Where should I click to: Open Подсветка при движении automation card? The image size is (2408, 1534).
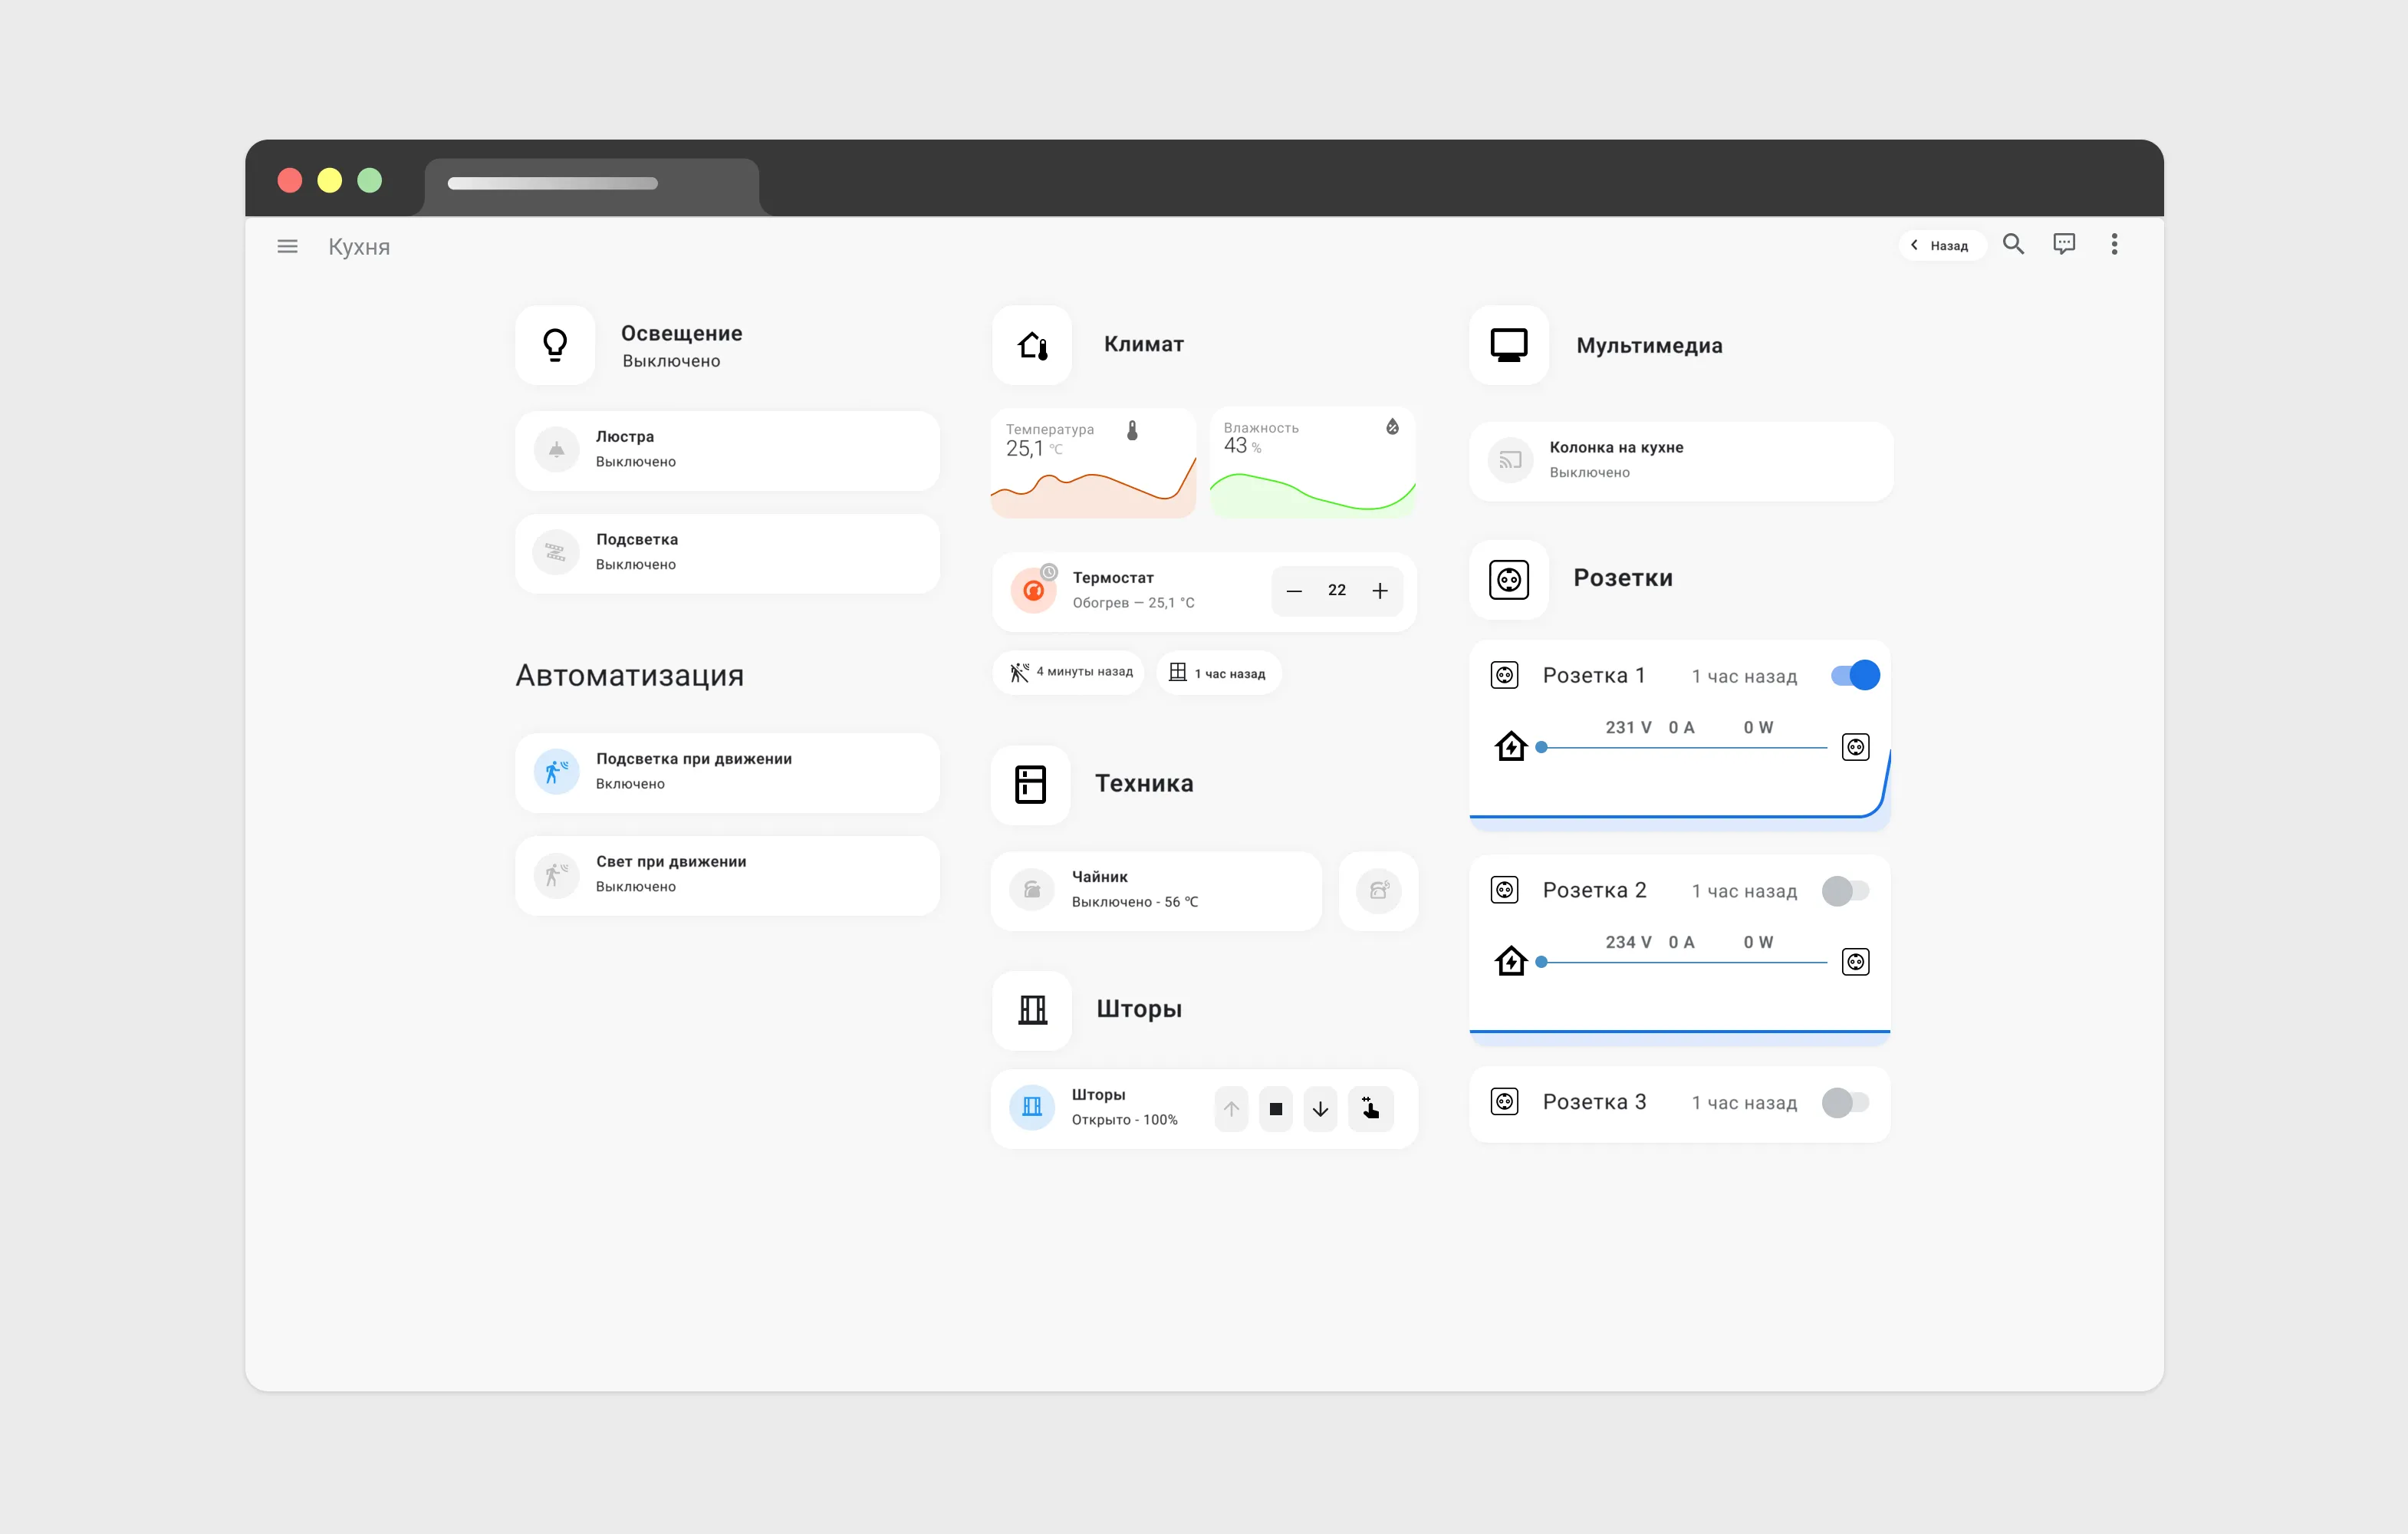[727, 772]
